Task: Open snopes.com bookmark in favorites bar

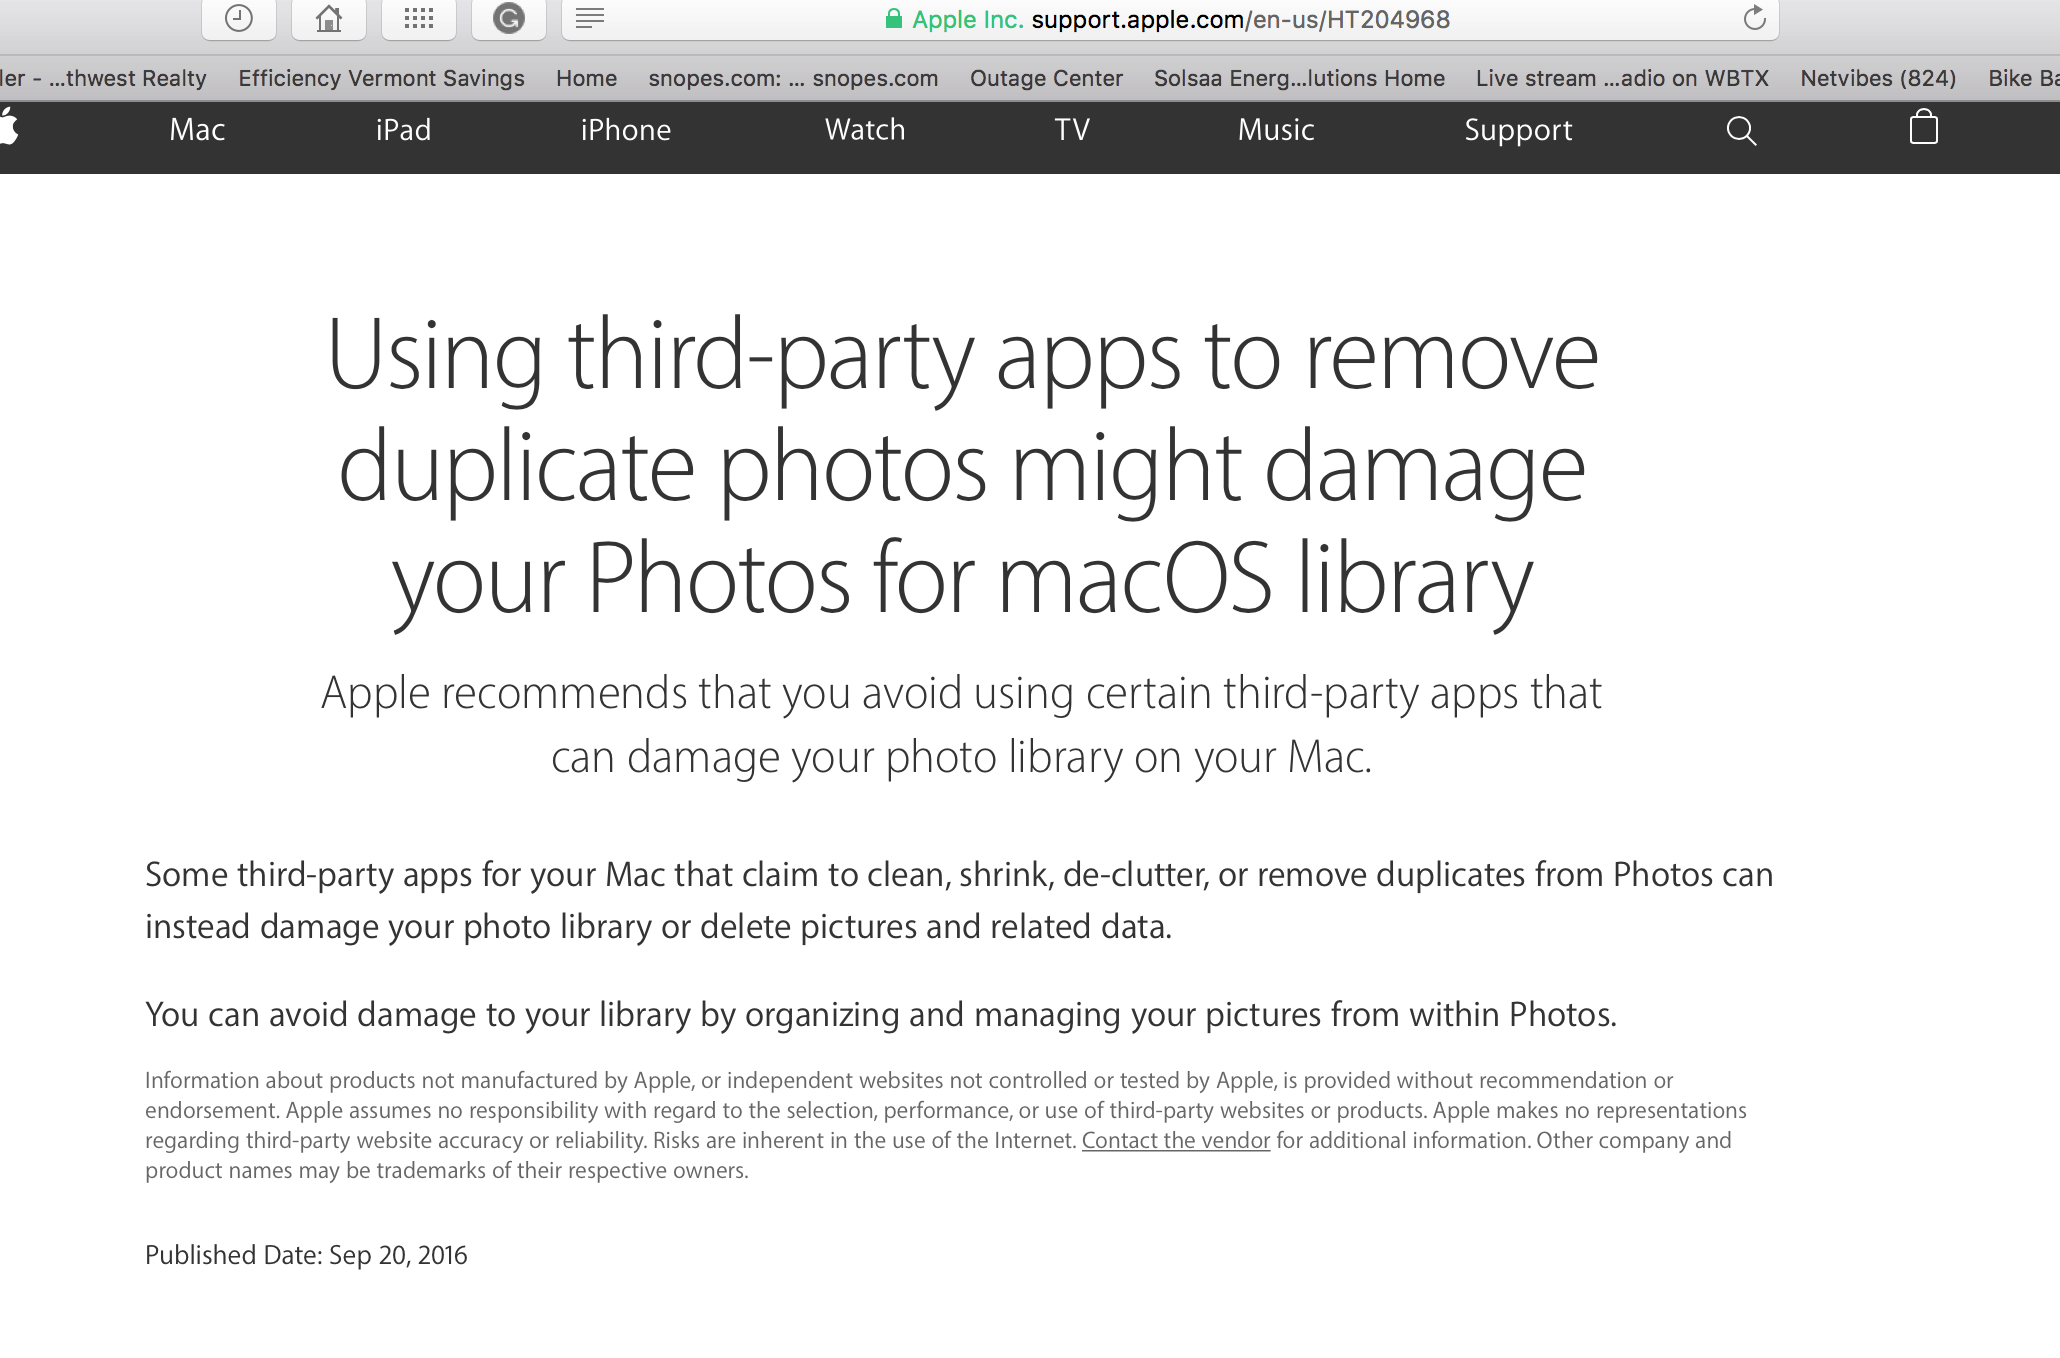Action: [x=793, y=78]
